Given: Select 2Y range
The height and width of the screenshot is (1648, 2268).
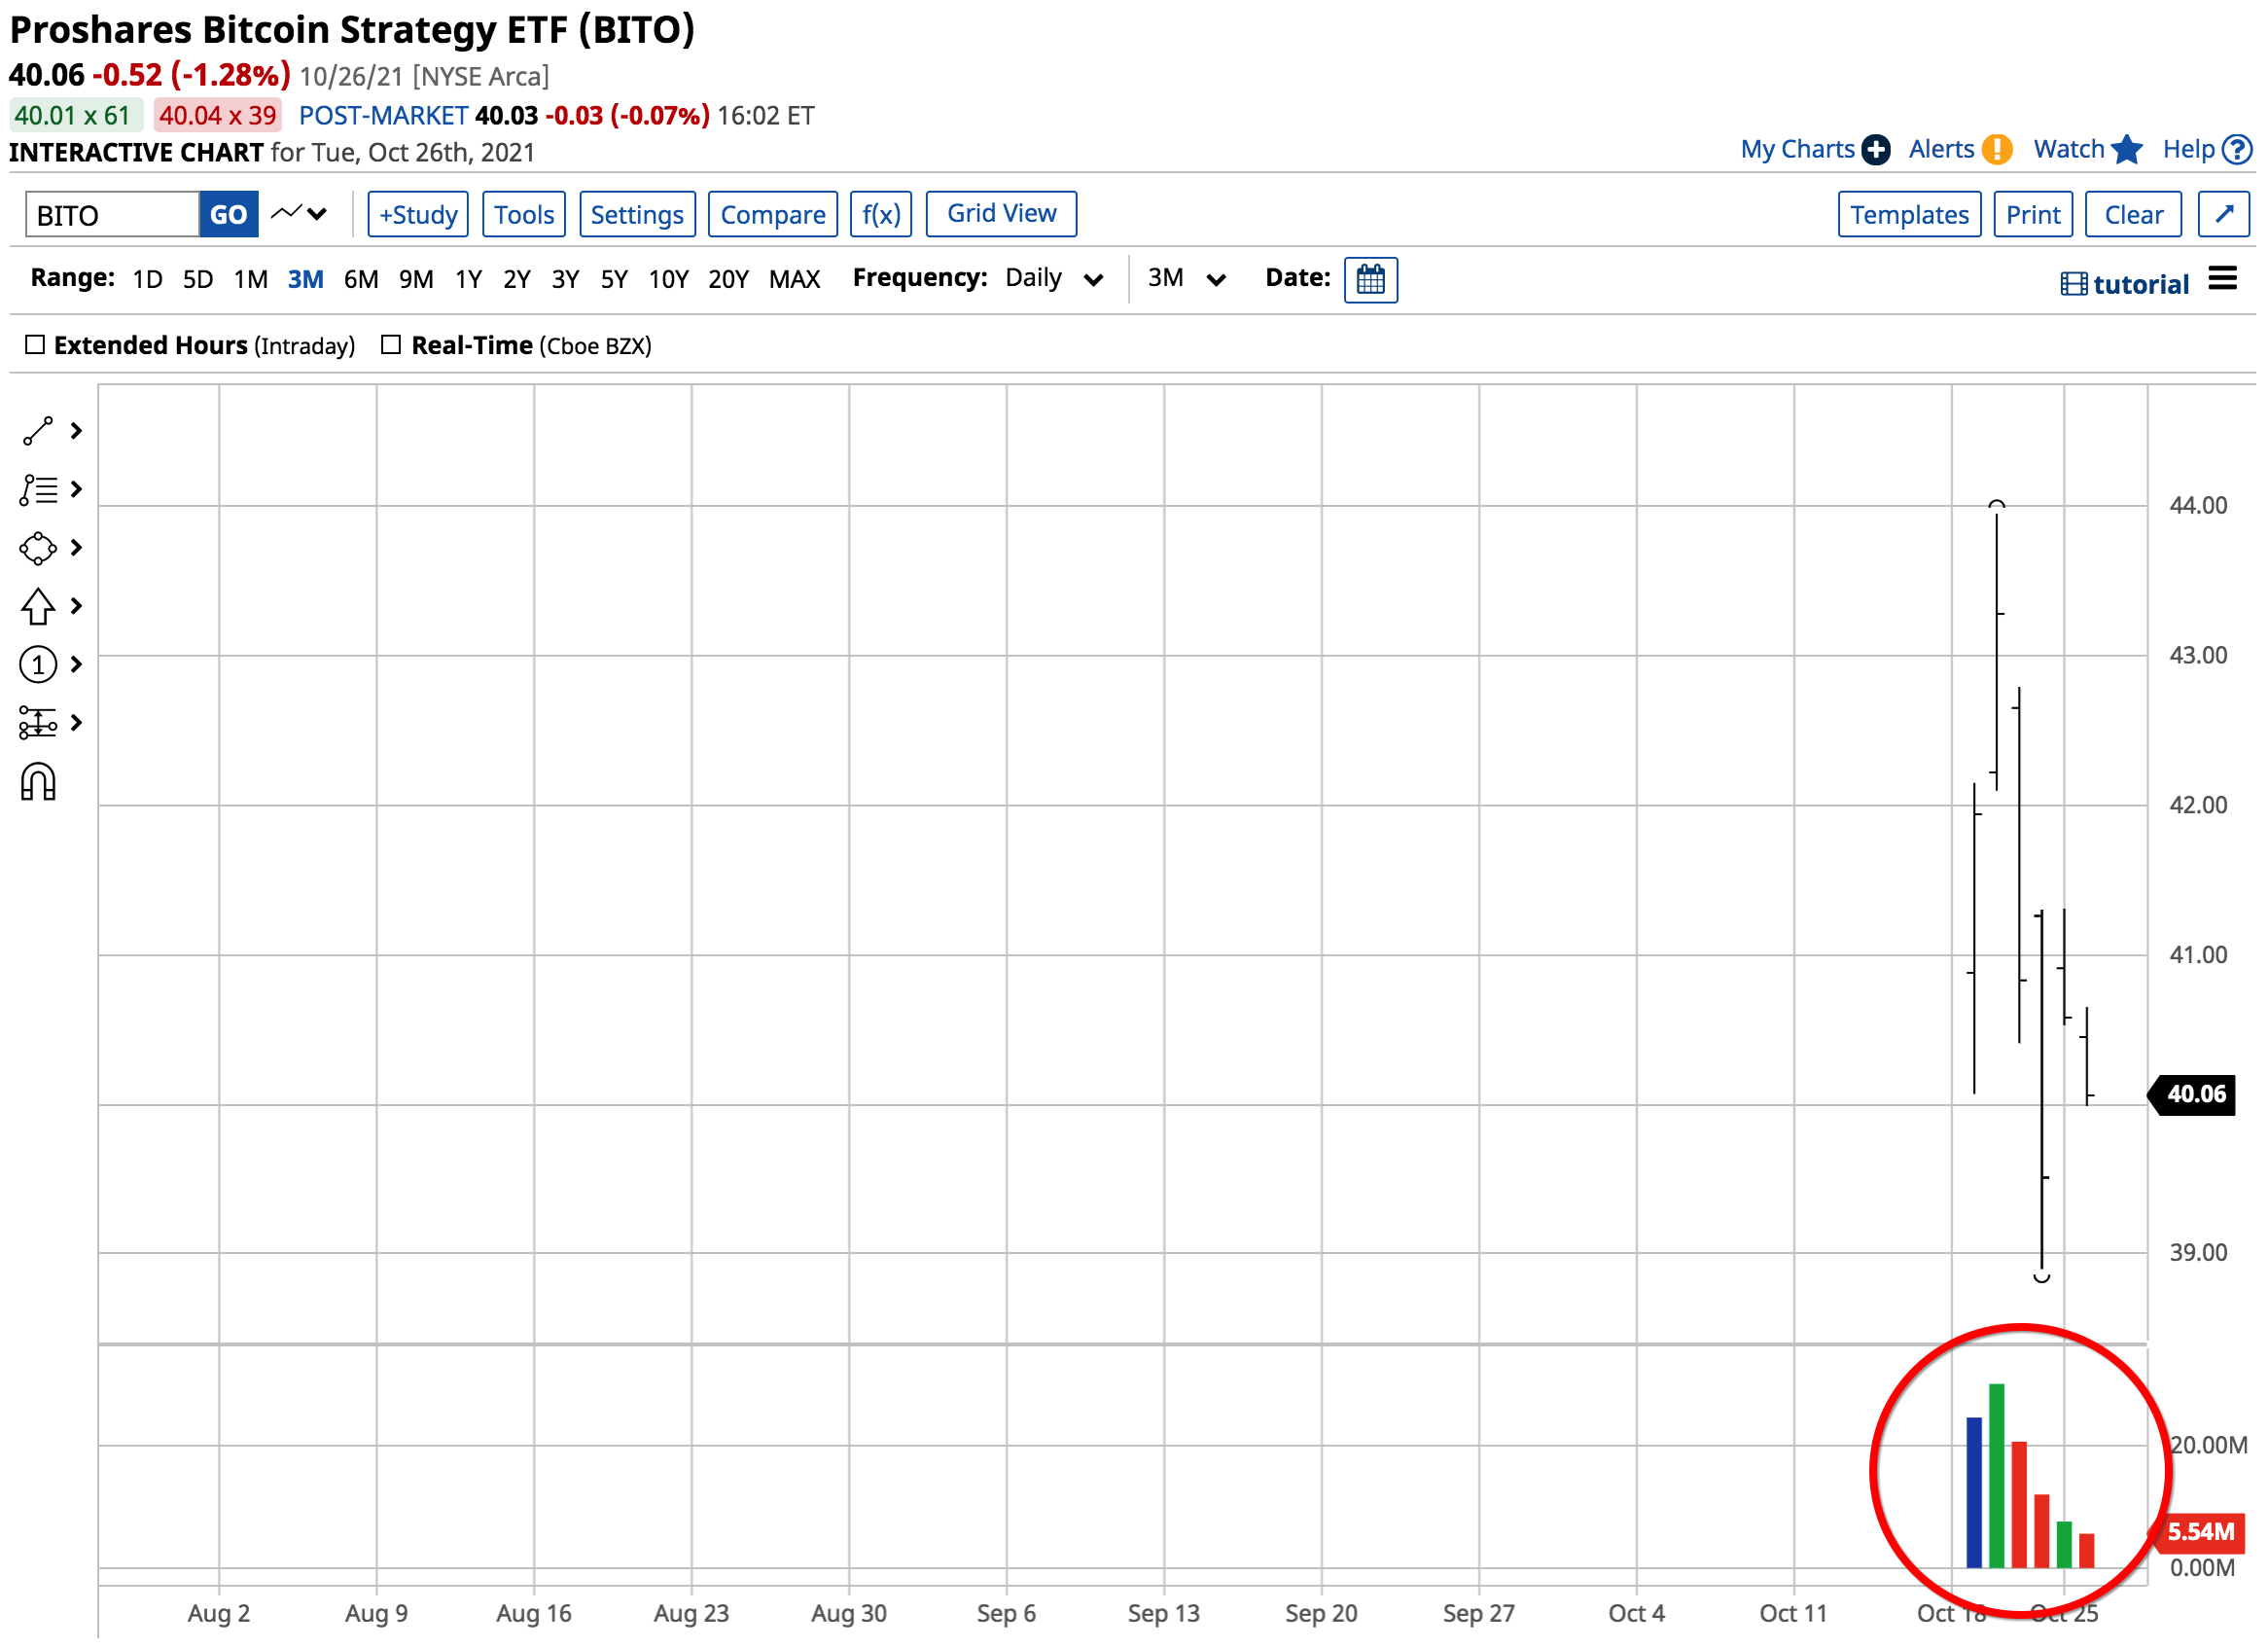Looking at the screenshot, I should coord(517,279).
